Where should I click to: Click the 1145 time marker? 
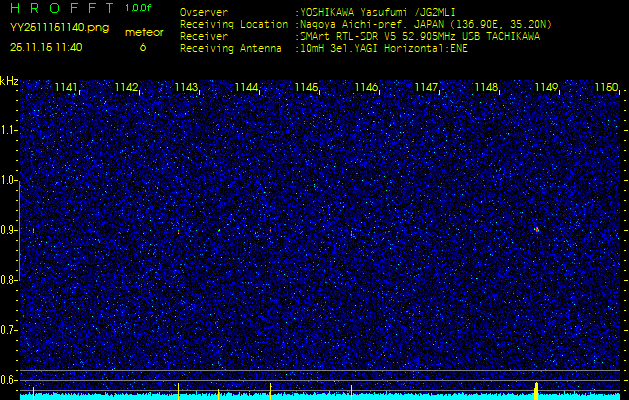tap(306, 88)
